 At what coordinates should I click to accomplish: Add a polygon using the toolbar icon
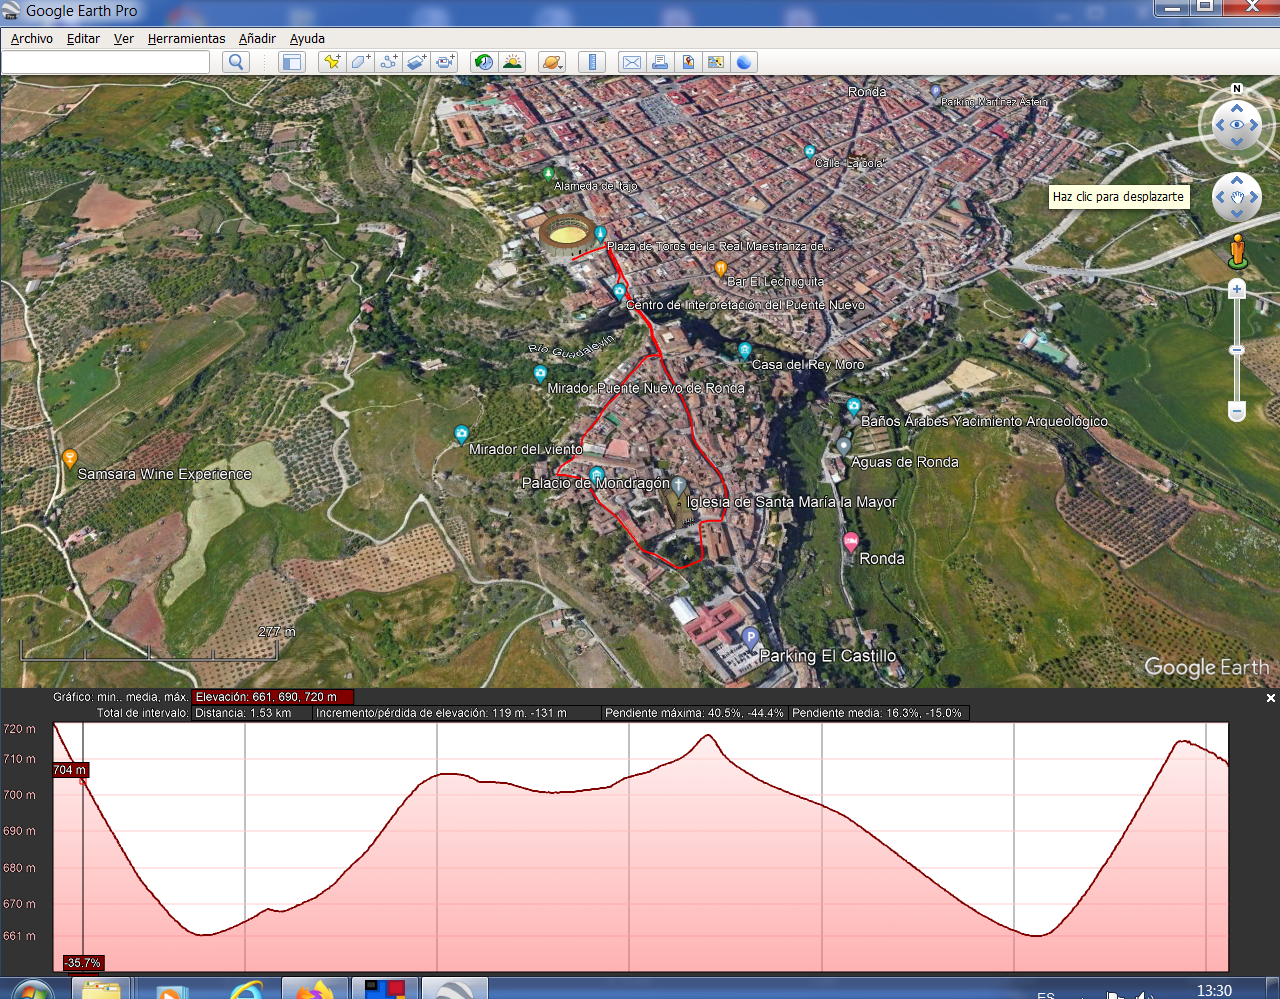pyautogui.click(x=361, y=62)
